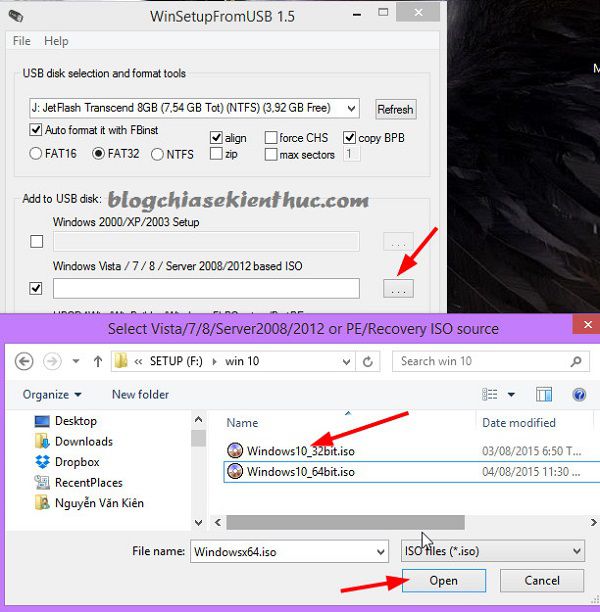Select FAT32 file system
Image resolution: width=600 pixels, height=612 pixels.
point(98,153)
